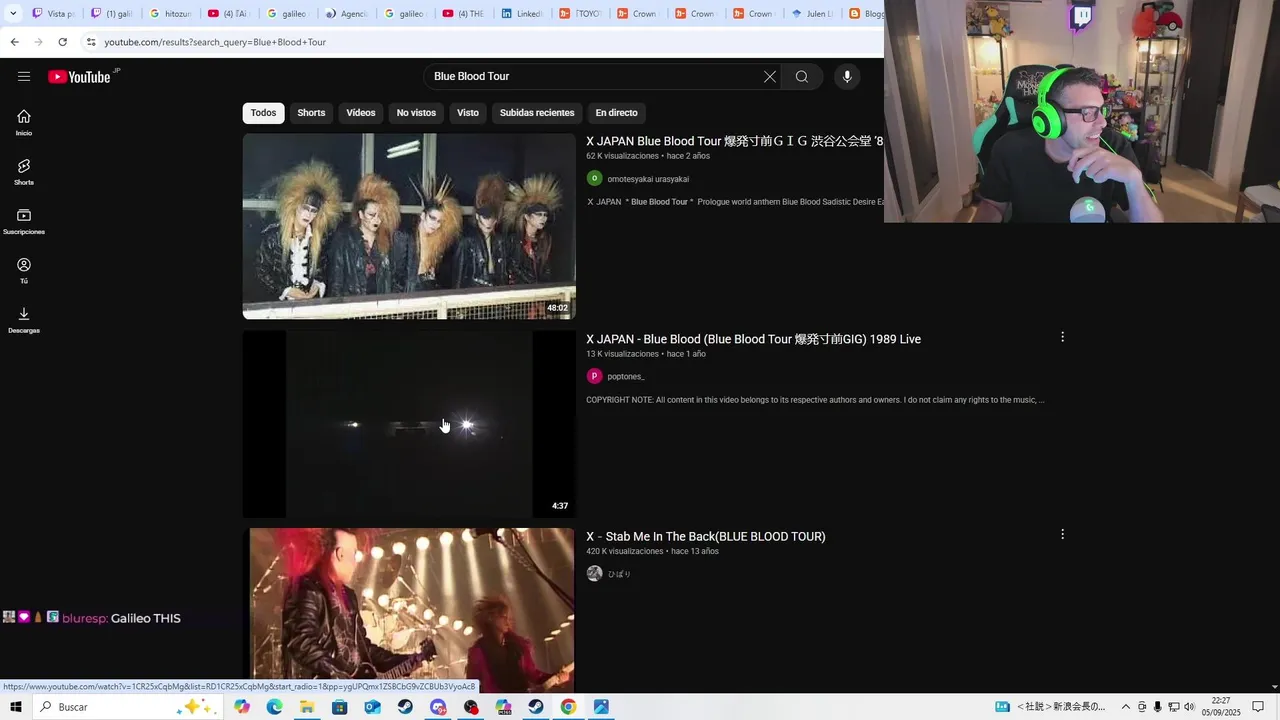The image size is (1280, 720).
Task: Open Outlook from the taskbar
Action: point(372,707)
